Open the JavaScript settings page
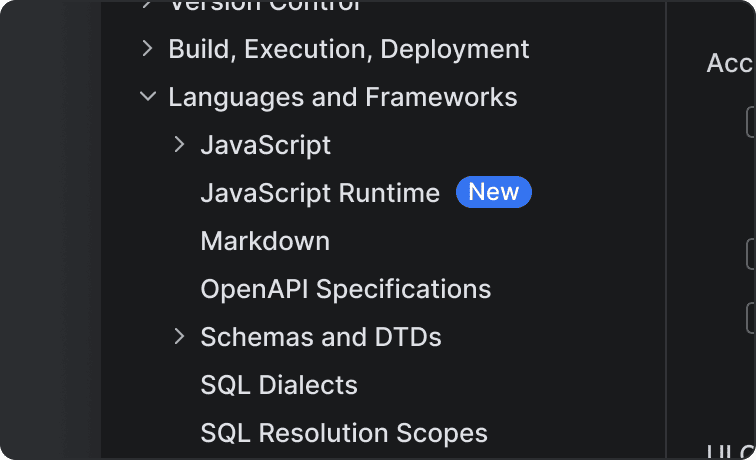This screenshot has height=460, width=756. [265, 145]
